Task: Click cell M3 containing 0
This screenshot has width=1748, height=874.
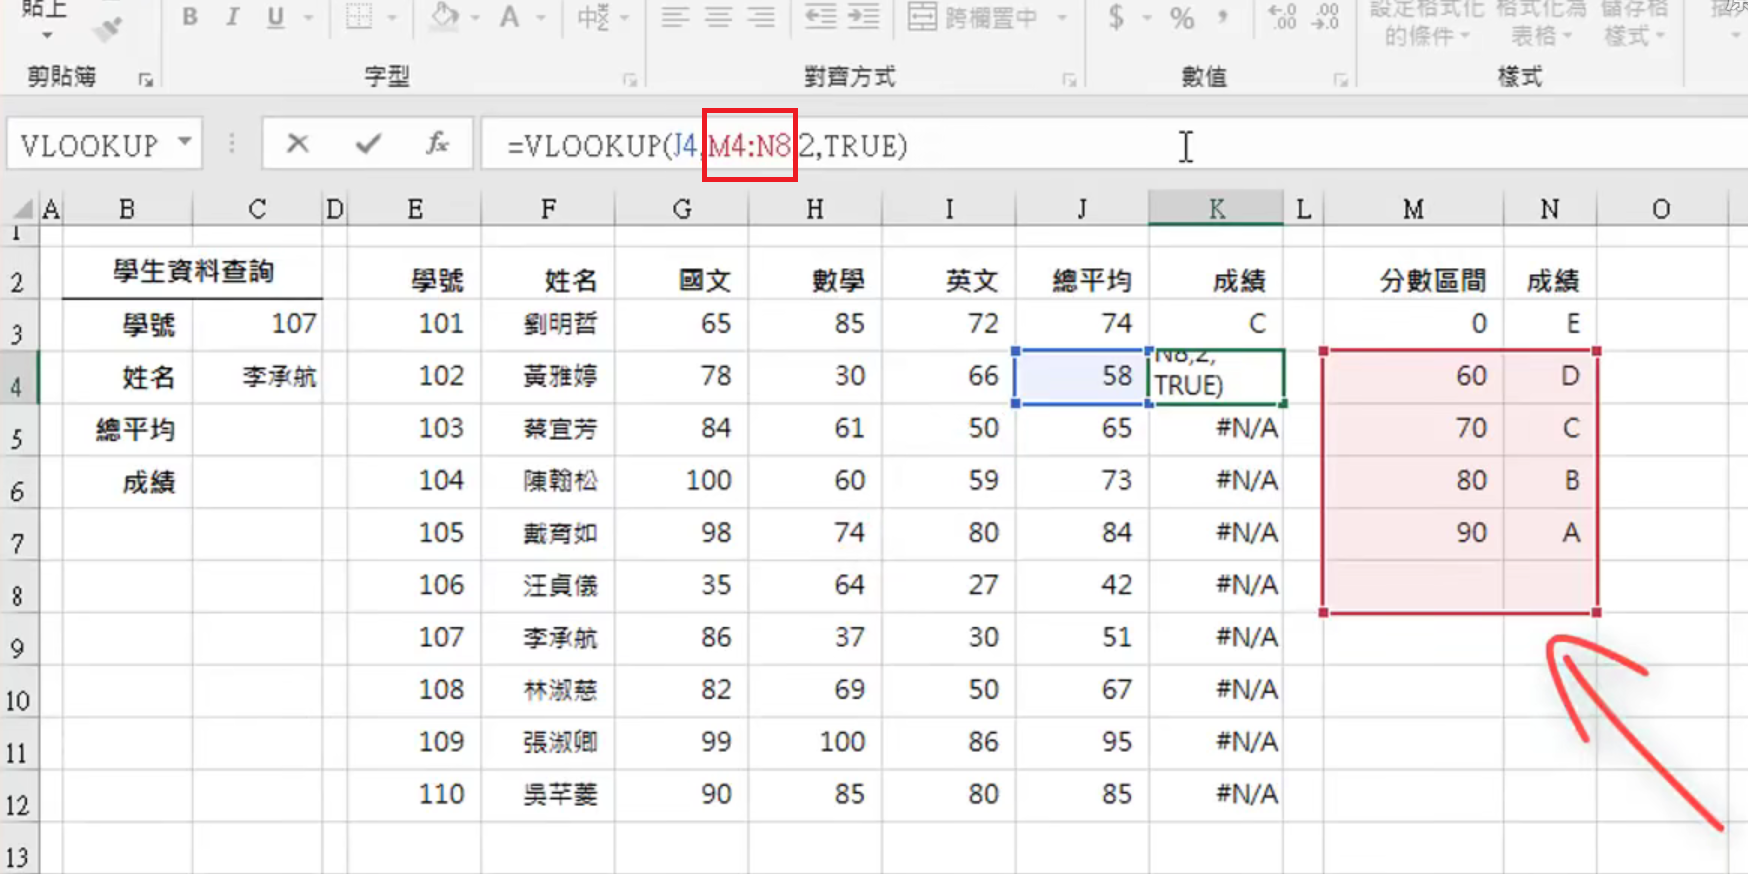Action: point(1413,324)
